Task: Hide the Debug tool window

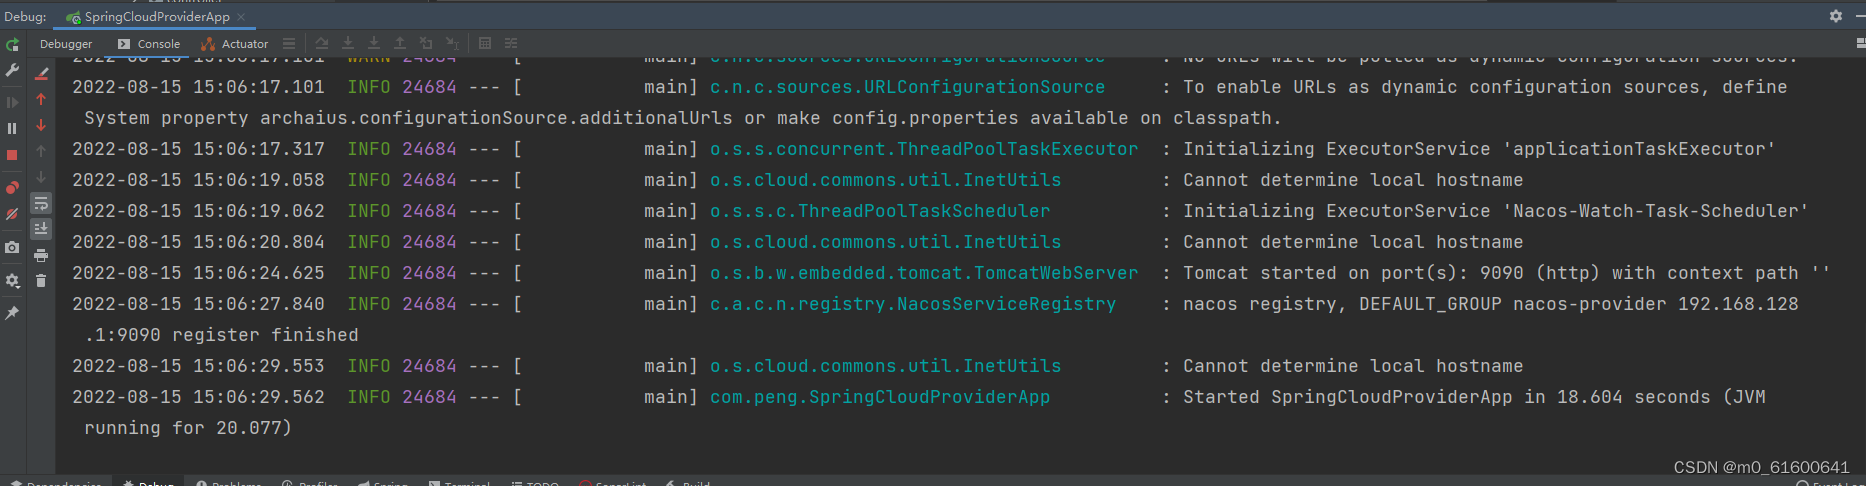Action: click(x=1859, y=16)
